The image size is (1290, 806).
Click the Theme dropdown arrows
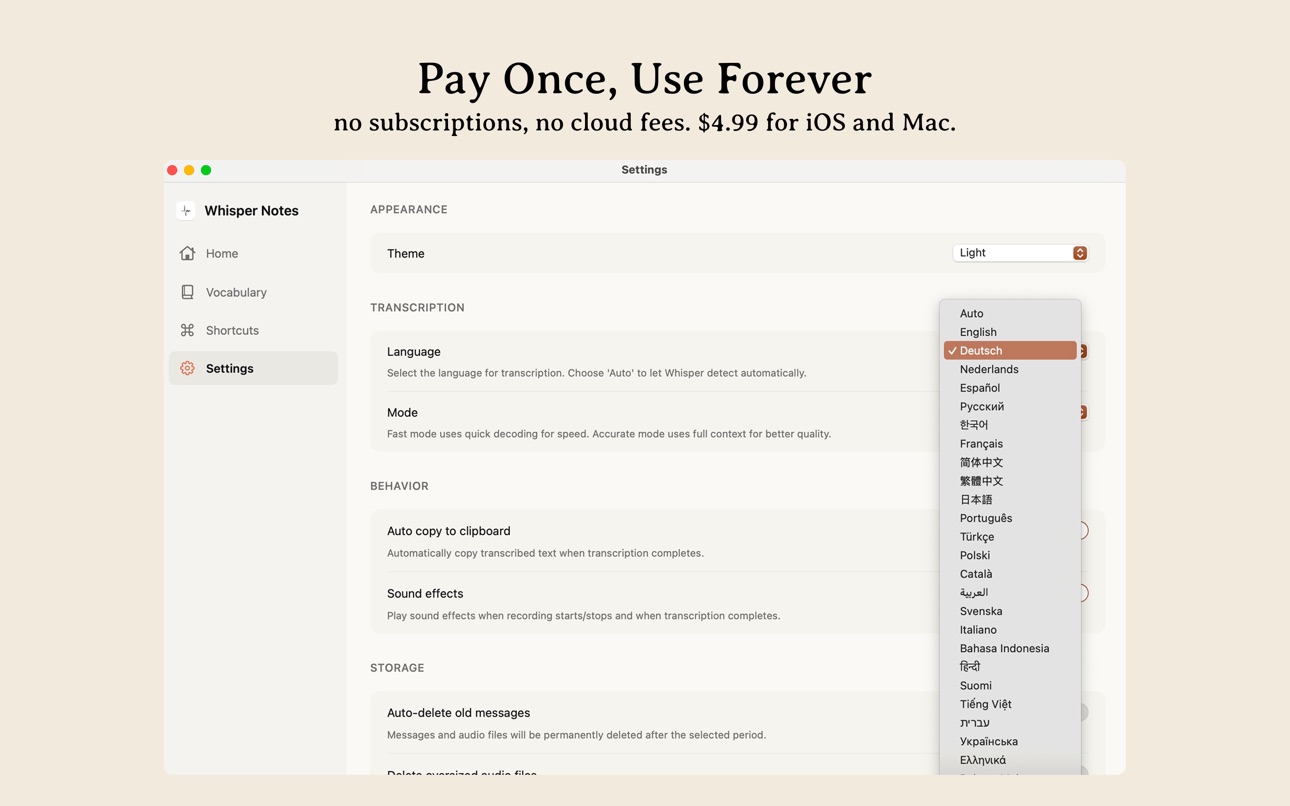[x=1080, y=253]
